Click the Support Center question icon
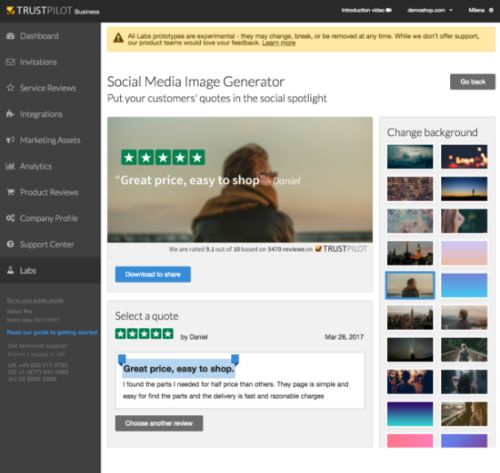Screen dimensions: 500x473 (x=10, y=244)
